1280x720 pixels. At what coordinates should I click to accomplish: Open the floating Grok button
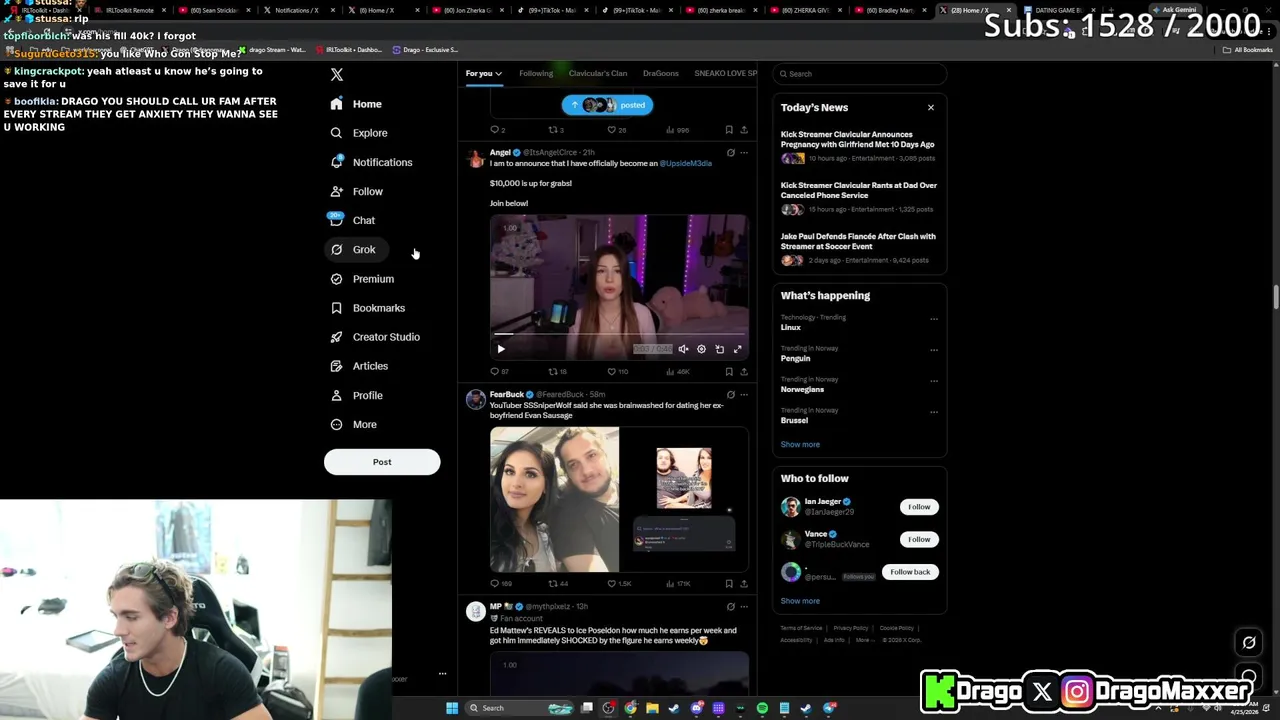tap(1249, 643)
